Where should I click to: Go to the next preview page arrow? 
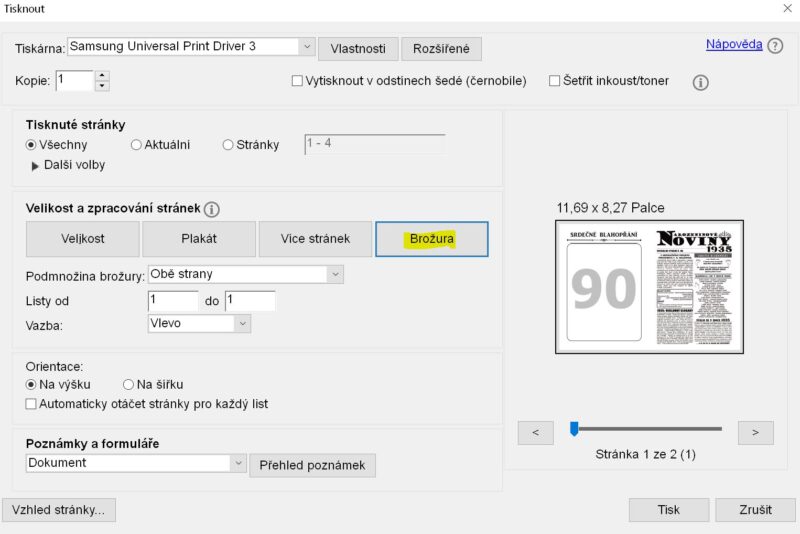(x=756, y=433)
